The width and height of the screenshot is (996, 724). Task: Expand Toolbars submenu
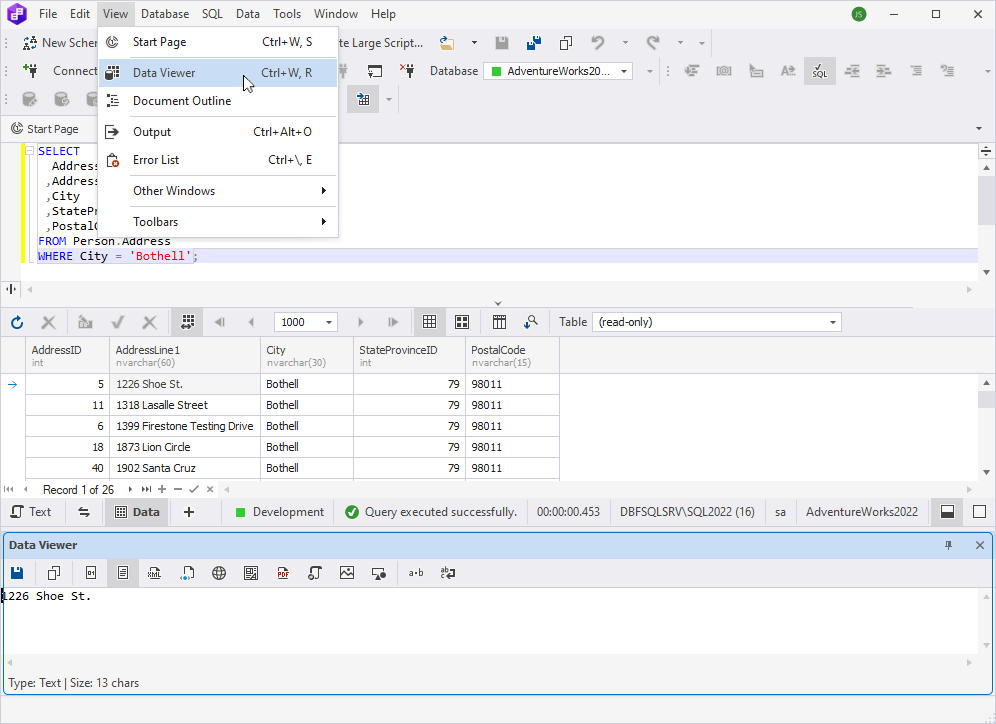tap(218, 222)
